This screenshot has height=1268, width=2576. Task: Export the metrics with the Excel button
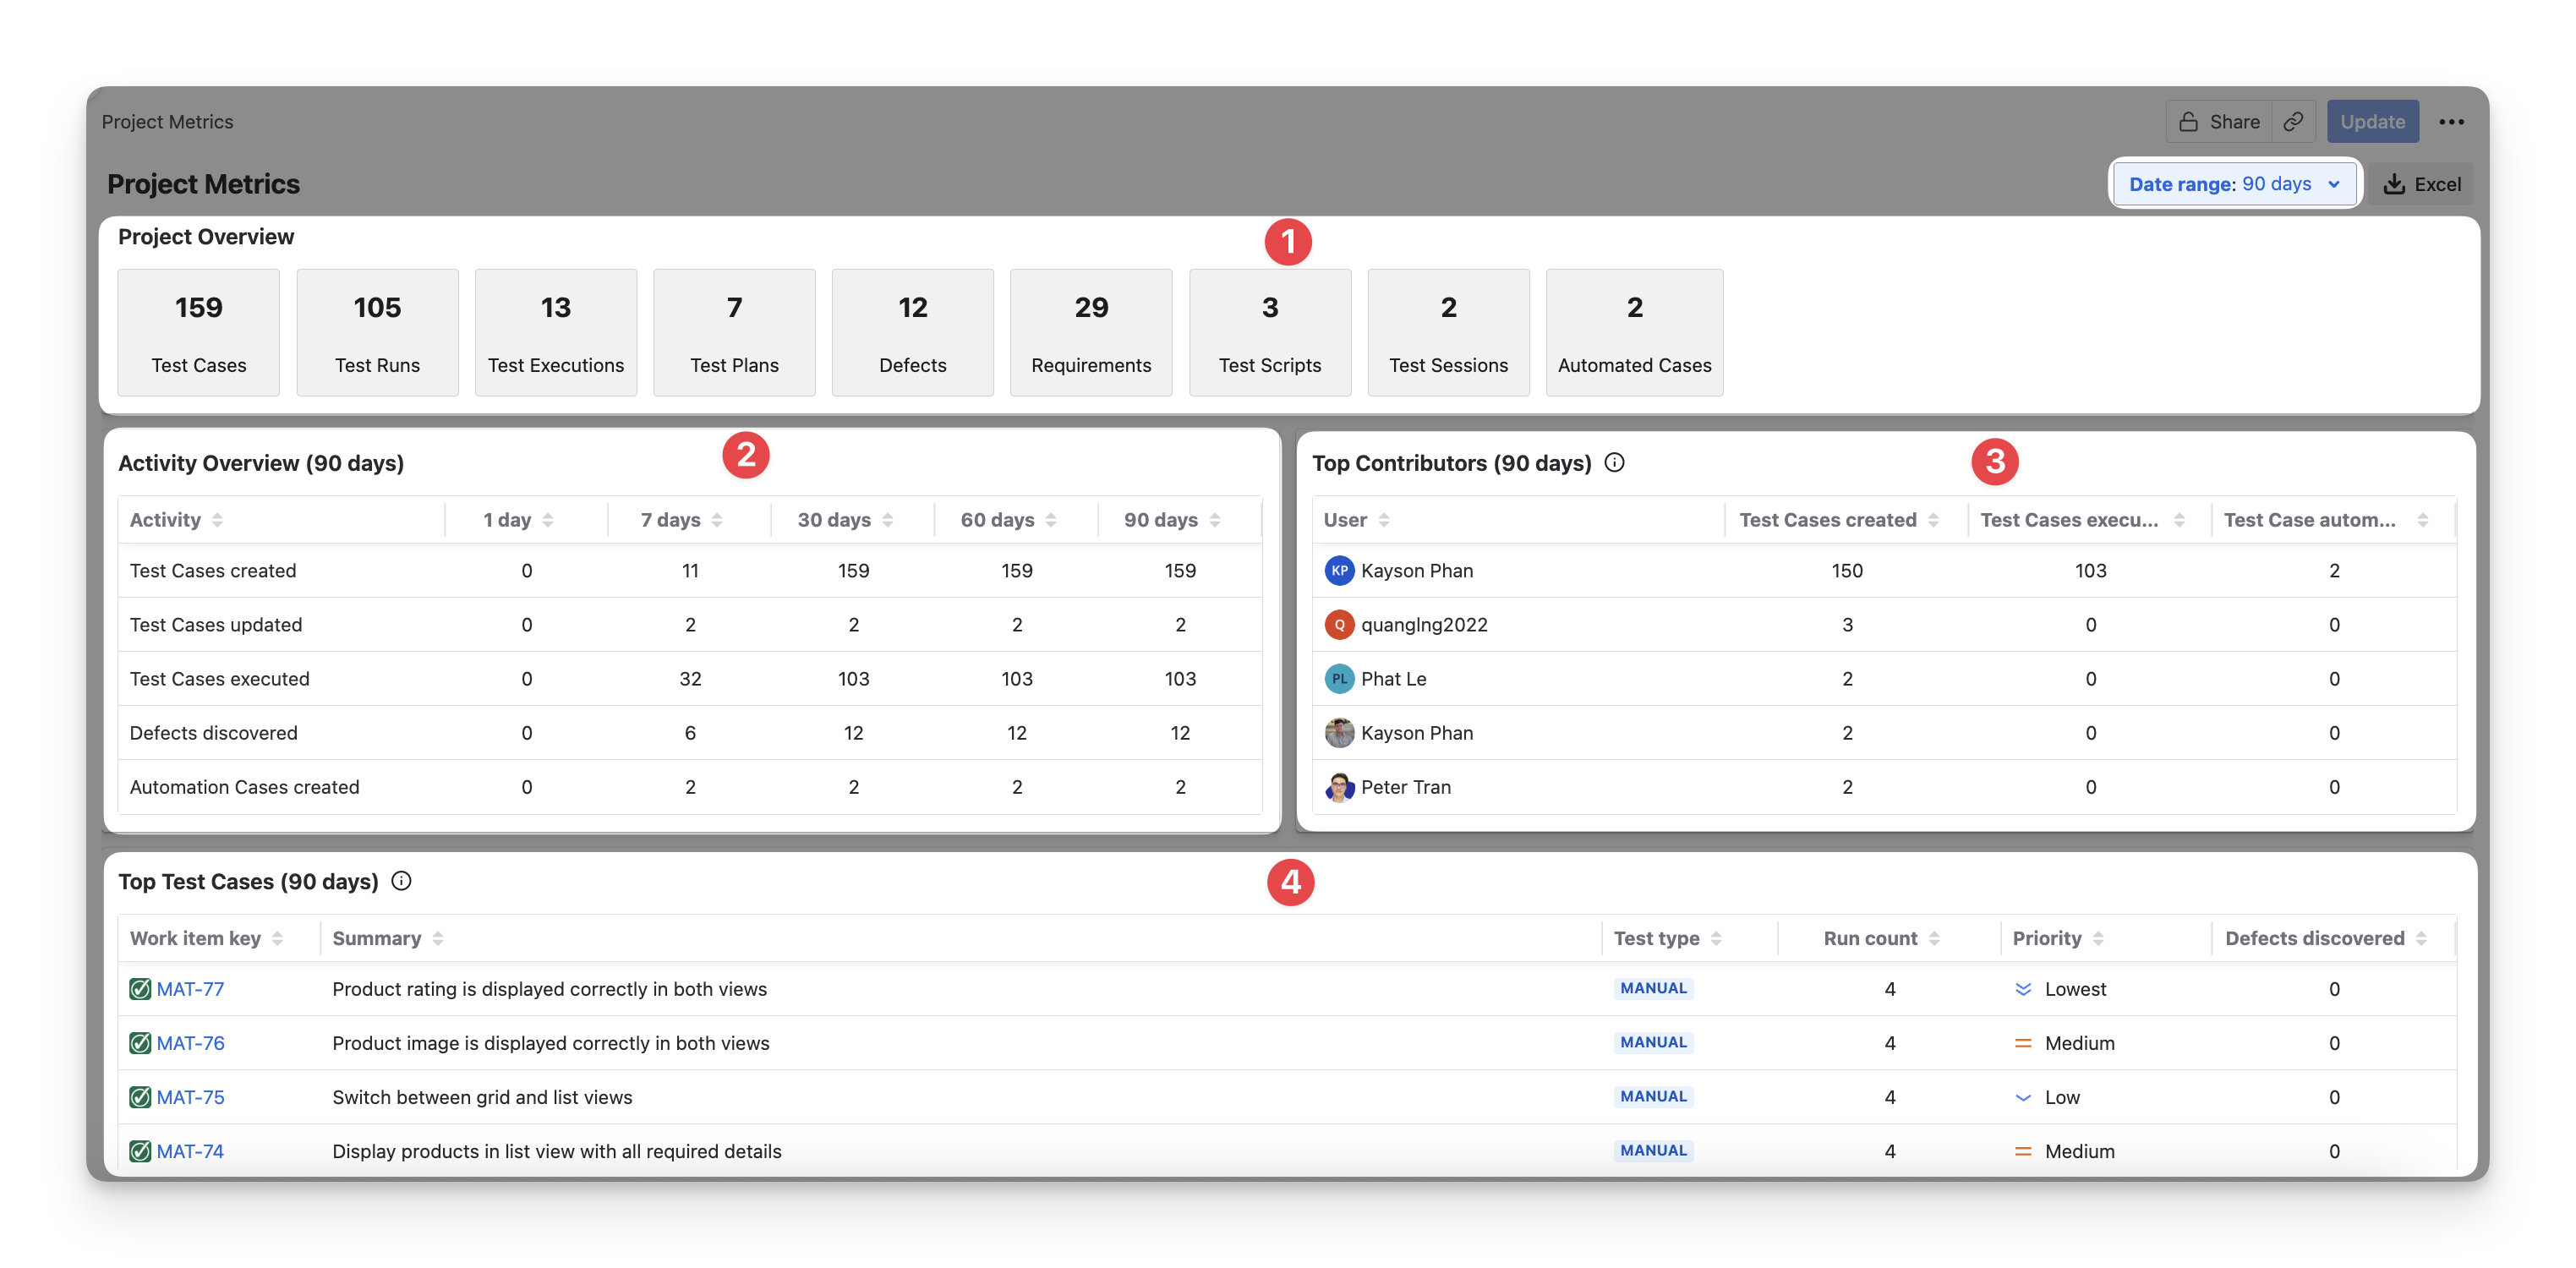2422,184
